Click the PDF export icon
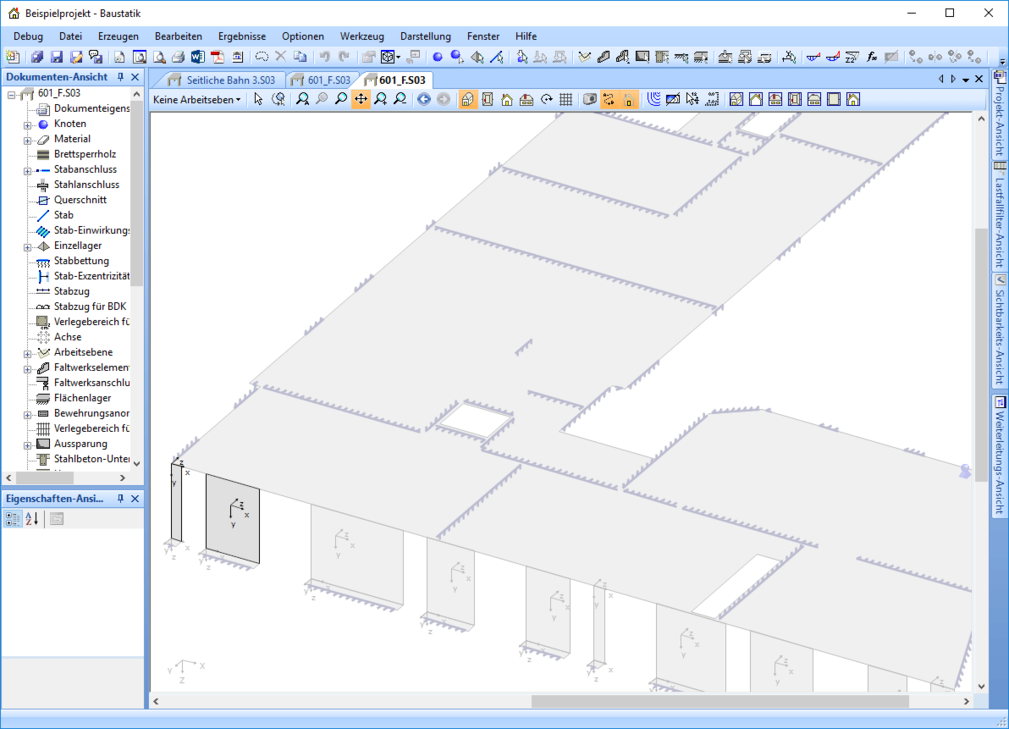The image size is (1009, 729). tap(217, 57)
